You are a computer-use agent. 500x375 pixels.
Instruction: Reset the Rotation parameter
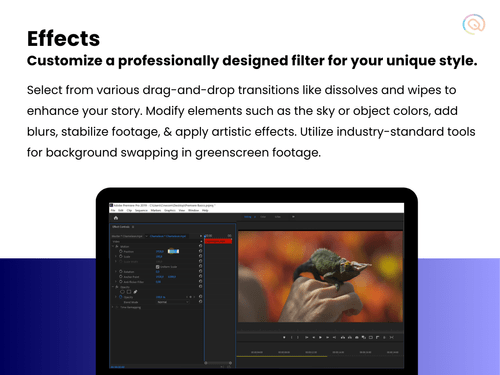click(200, 271)
